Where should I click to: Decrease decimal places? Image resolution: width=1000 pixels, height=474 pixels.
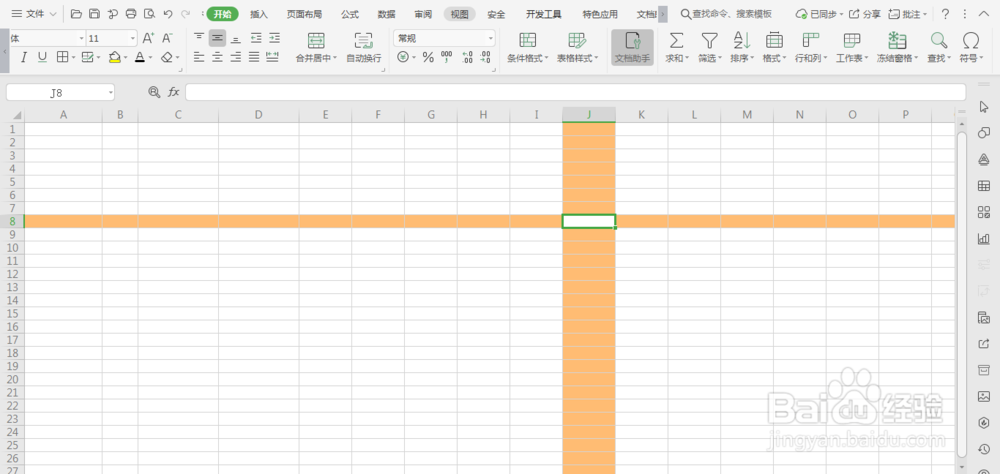click(x=485, y=58)
